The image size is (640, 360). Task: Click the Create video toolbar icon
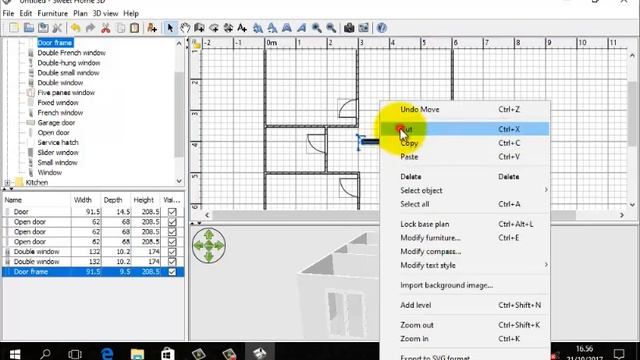363,28
